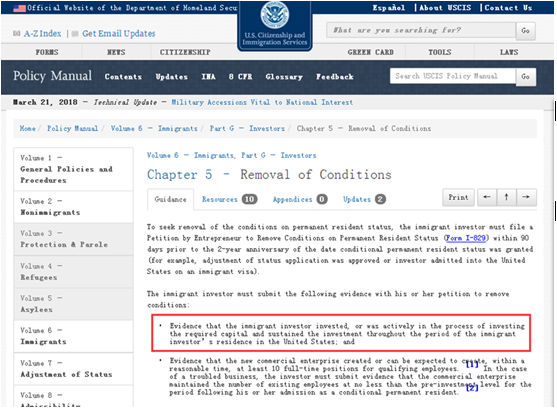The height and width of the screenshot is (416, 557).
Task: Click the Policy Manual search Go button
Action: pyautogui.click(x=526, y=76)
